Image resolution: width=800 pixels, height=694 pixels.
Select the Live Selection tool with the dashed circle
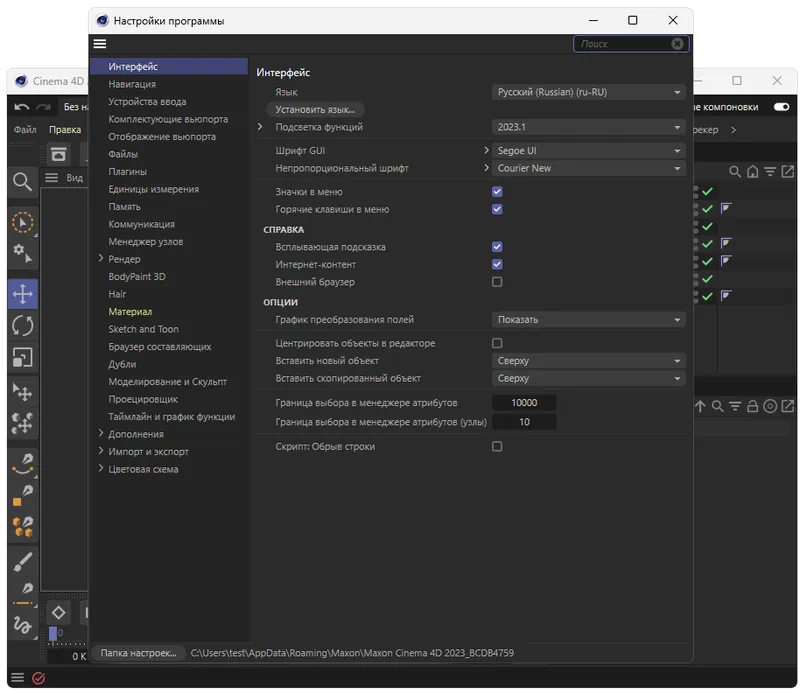point(22,222)
